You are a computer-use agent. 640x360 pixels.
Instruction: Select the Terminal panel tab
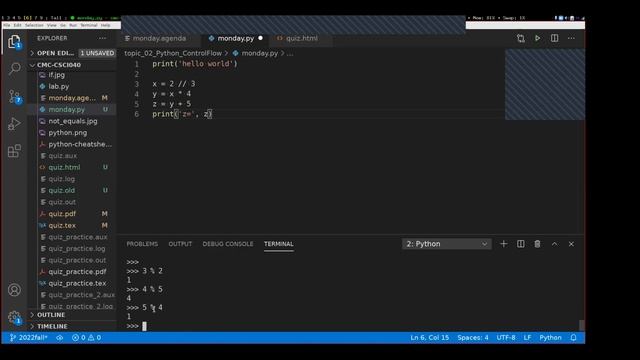tap(279, 244)
